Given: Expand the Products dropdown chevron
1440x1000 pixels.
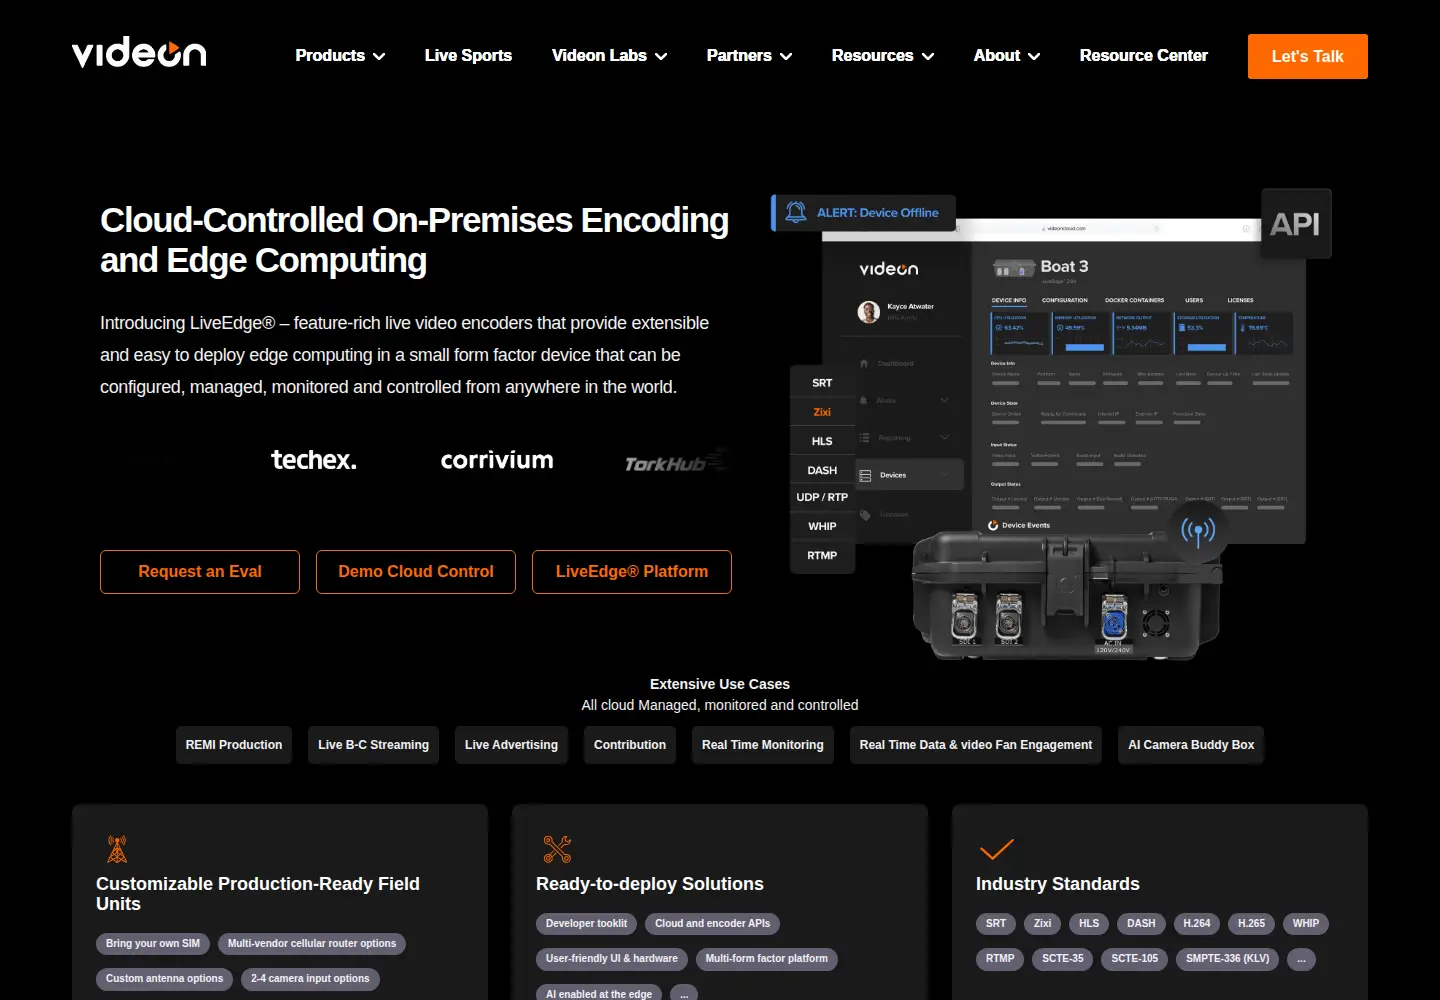Looking at the screenshot, I should click(x=379, y=57).
